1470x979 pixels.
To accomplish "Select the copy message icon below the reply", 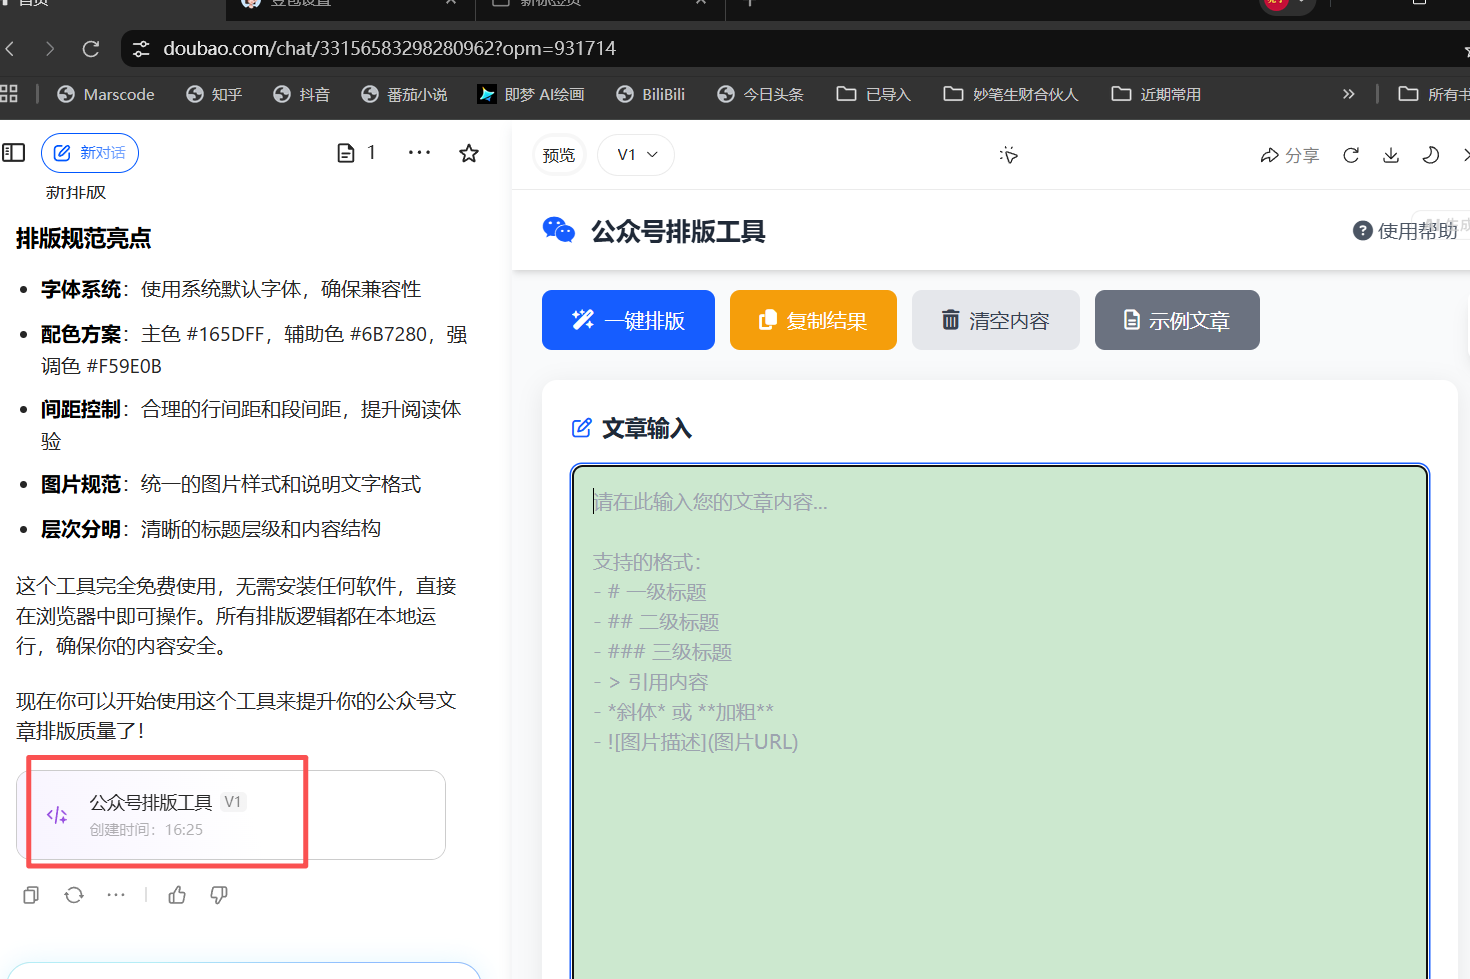I will (30, 894).
